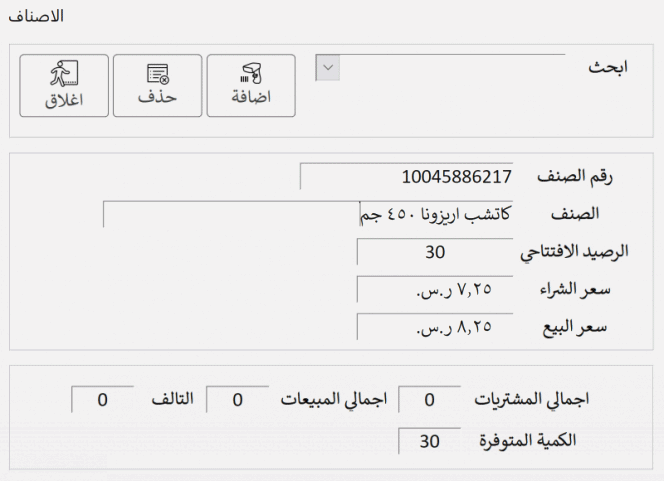Screen dimensions: 664x481
Task: Select the الكمية المتوفرة available quantity box
Action: point(429,439)
